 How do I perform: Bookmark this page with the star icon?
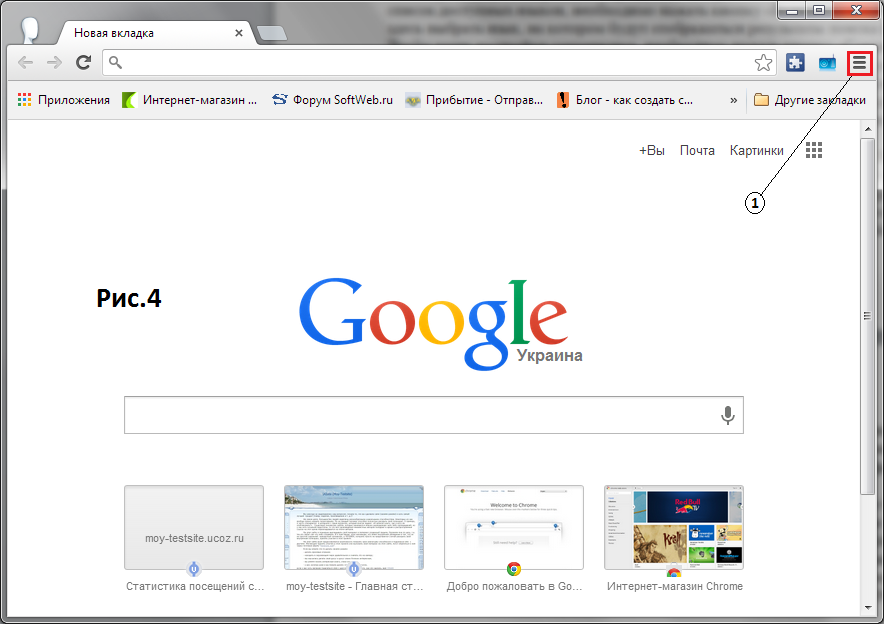point(763,63)
